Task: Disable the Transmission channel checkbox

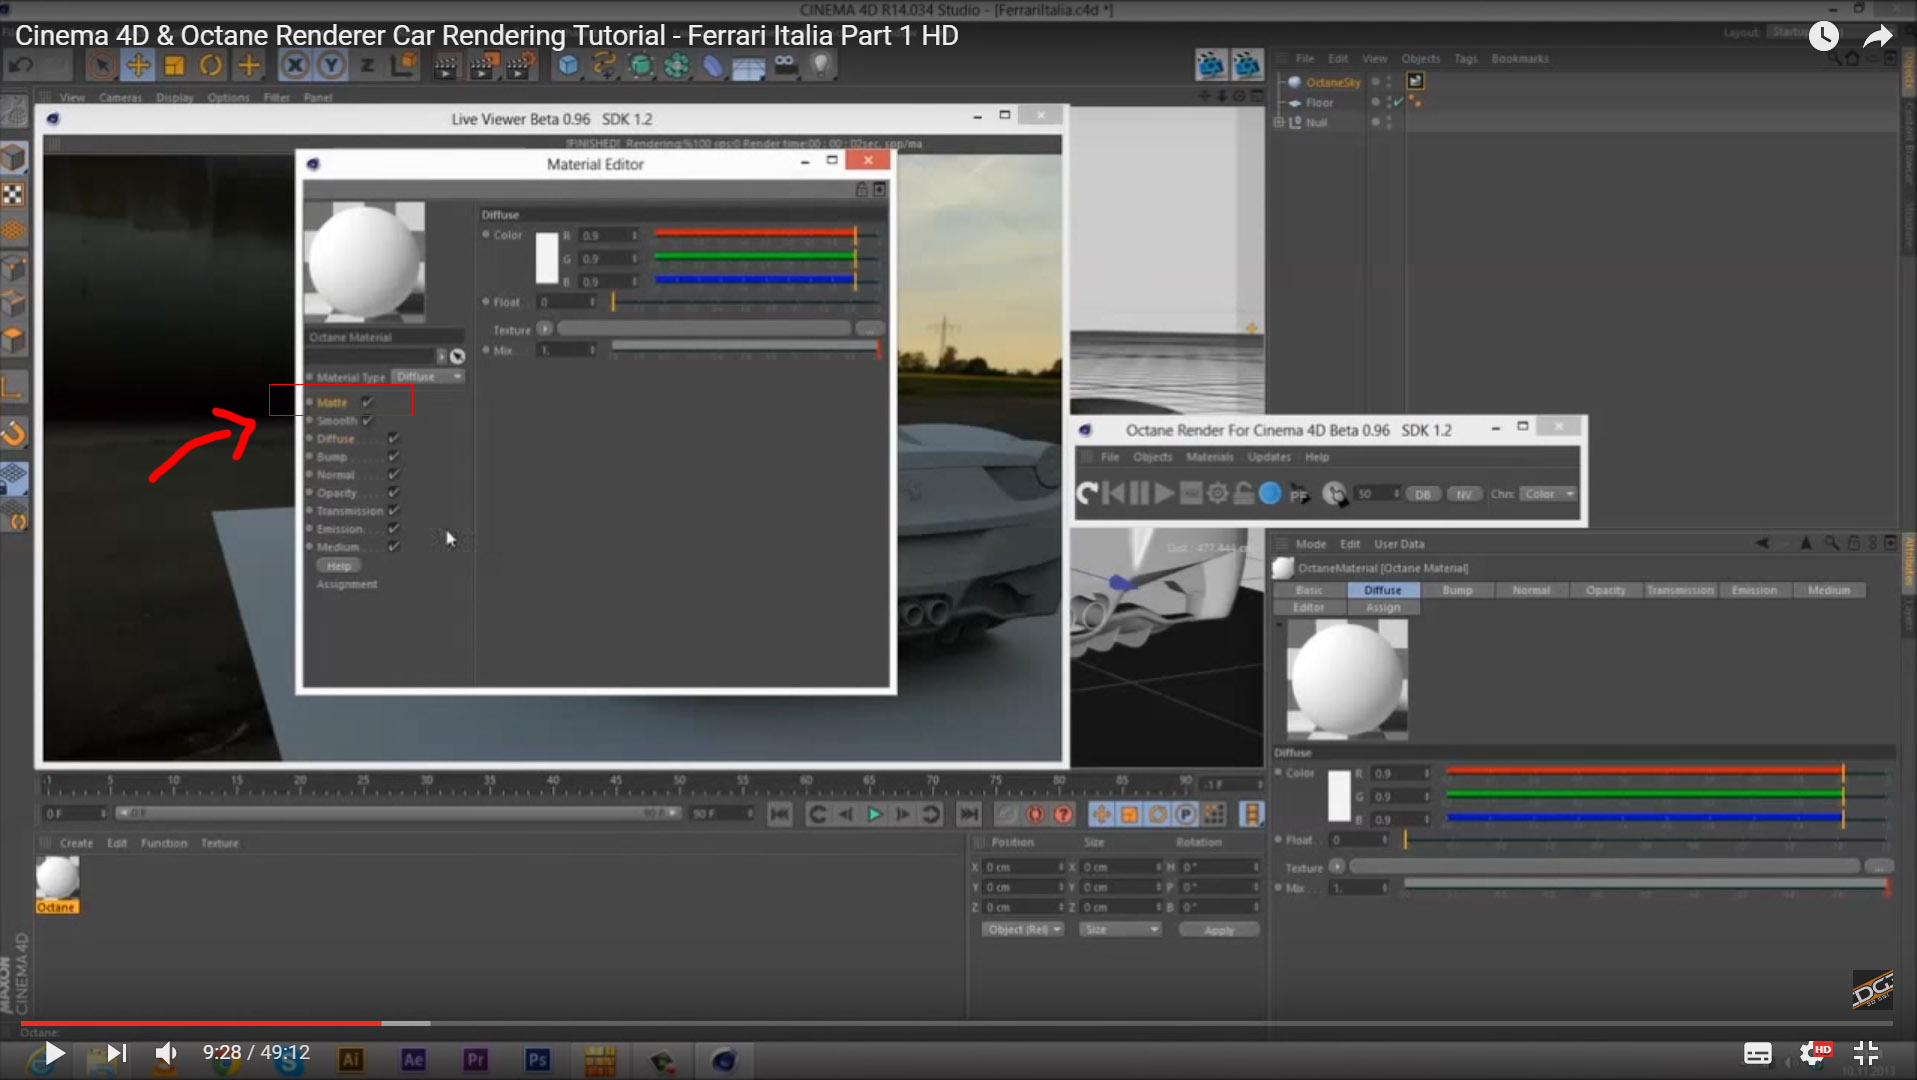Action: pos(394,510)
